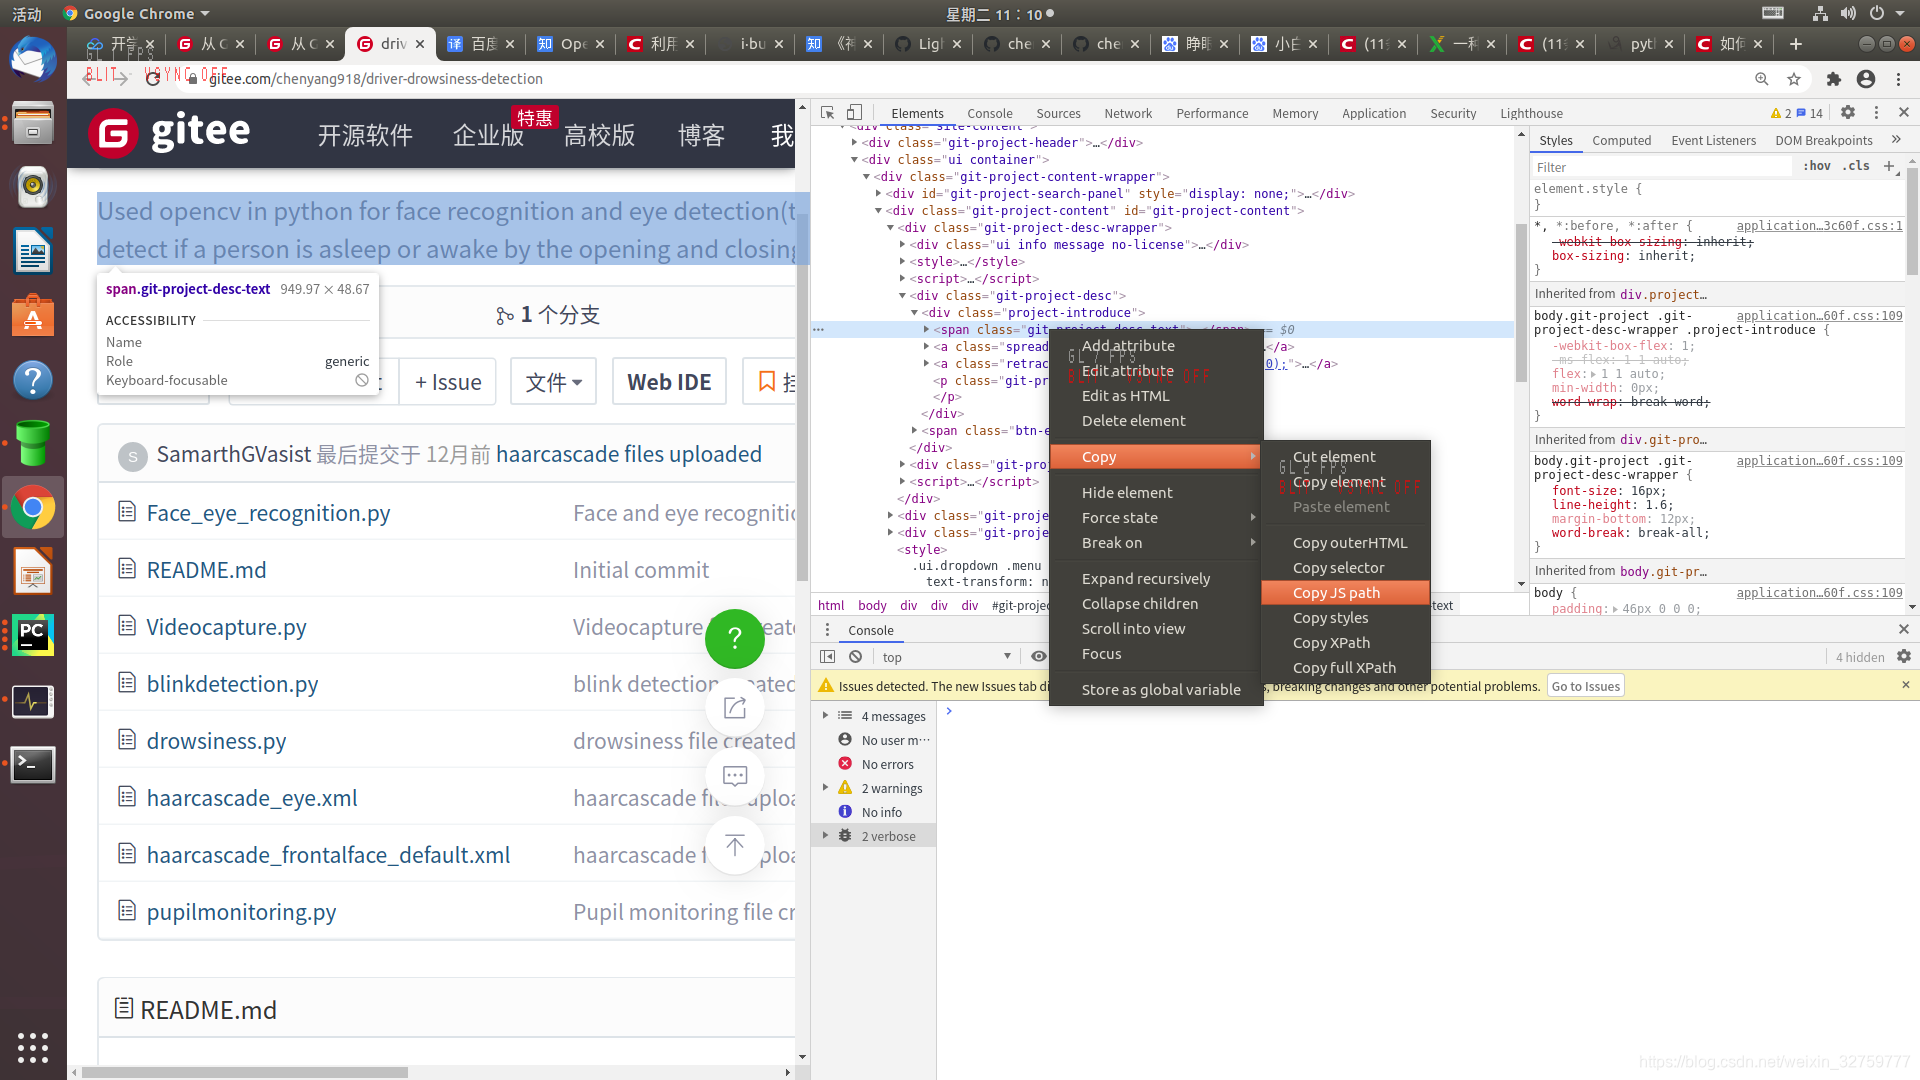Expand the git-project-header div node
Viewport: 1920px width, 1080px height.
(x=854, y=143)
